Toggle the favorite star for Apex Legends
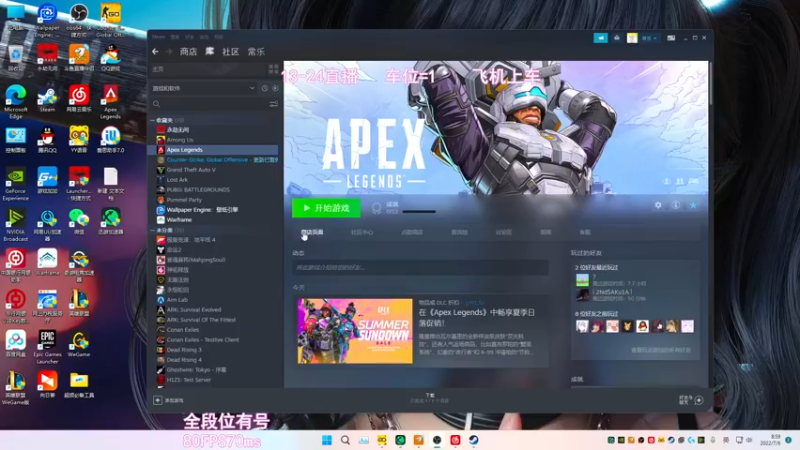800x450 pixels. 693,205
